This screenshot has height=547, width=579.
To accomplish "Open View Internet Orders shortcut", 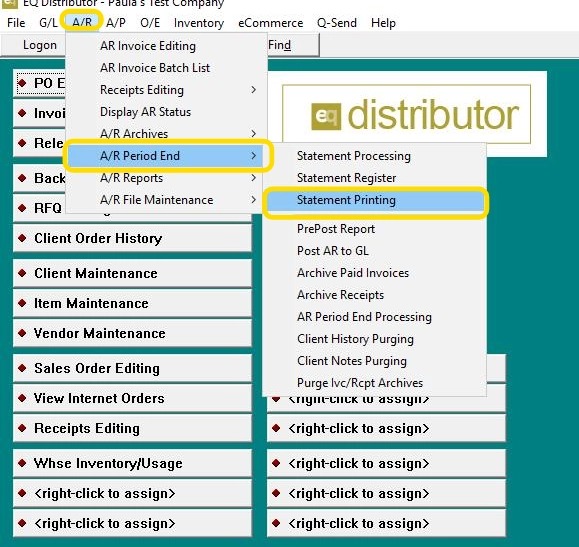I will pos(132,398).
